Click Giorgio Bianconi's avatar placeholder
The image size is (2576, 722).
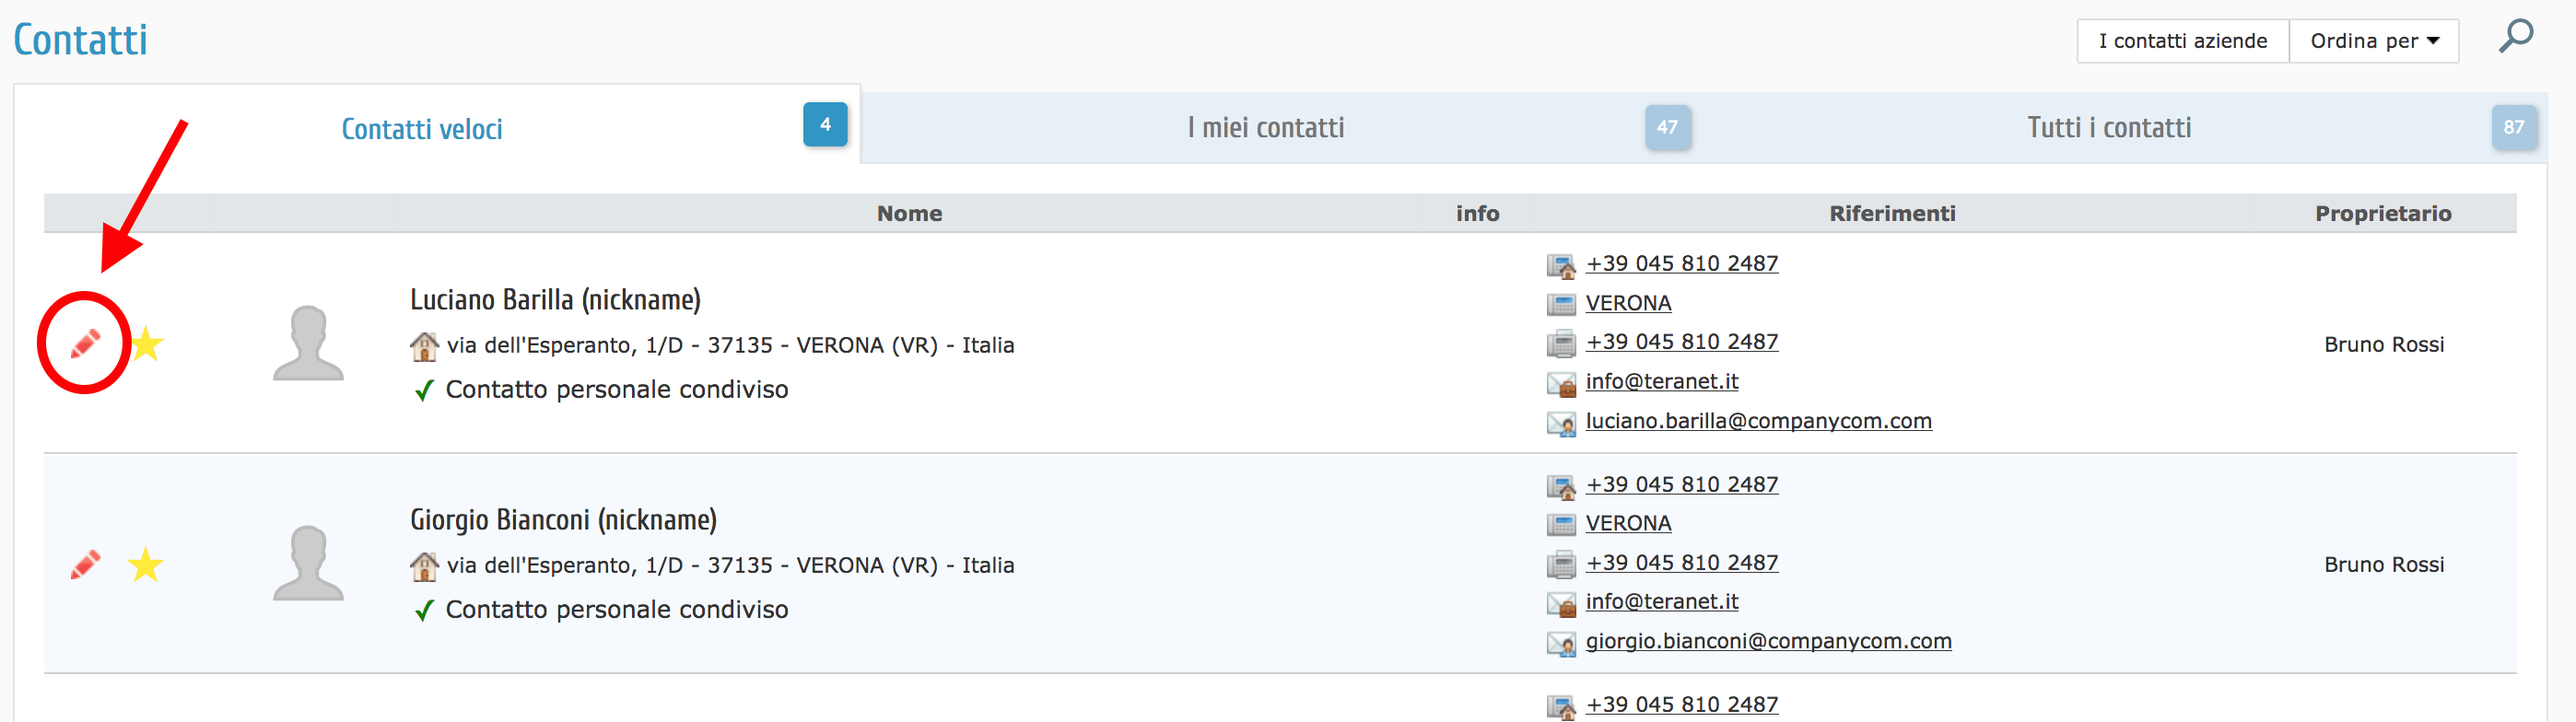click(308, 563)
